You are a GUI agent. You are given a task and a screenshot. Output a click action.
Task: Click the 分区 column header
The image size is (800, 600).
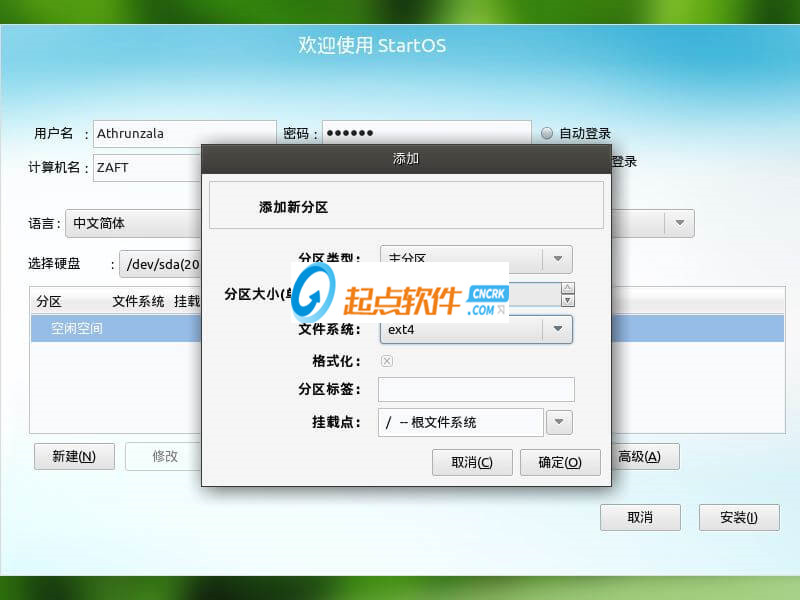tap(49, 302)
